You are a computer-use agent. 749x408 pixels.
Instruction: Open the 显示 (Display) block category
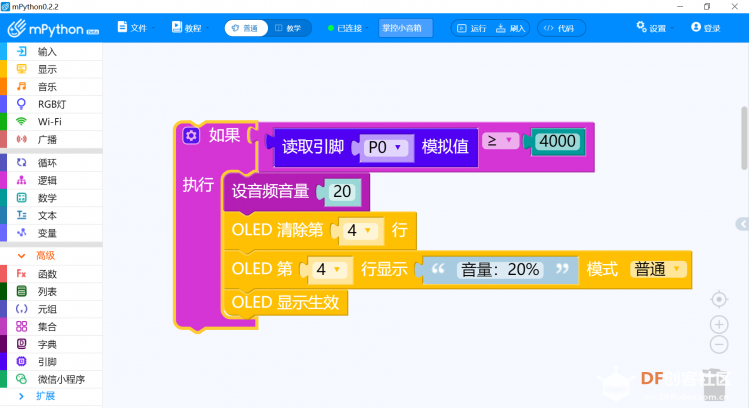click(51, 69)
